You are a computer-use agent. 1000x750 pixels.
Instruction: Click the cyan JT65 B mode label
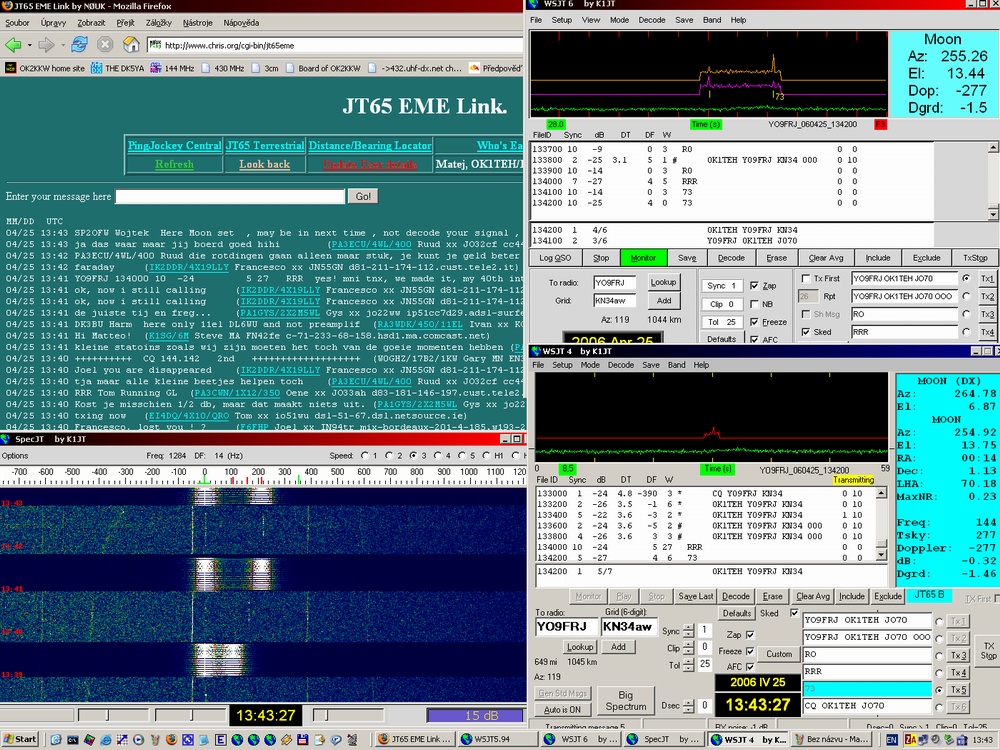click(929, 594)
